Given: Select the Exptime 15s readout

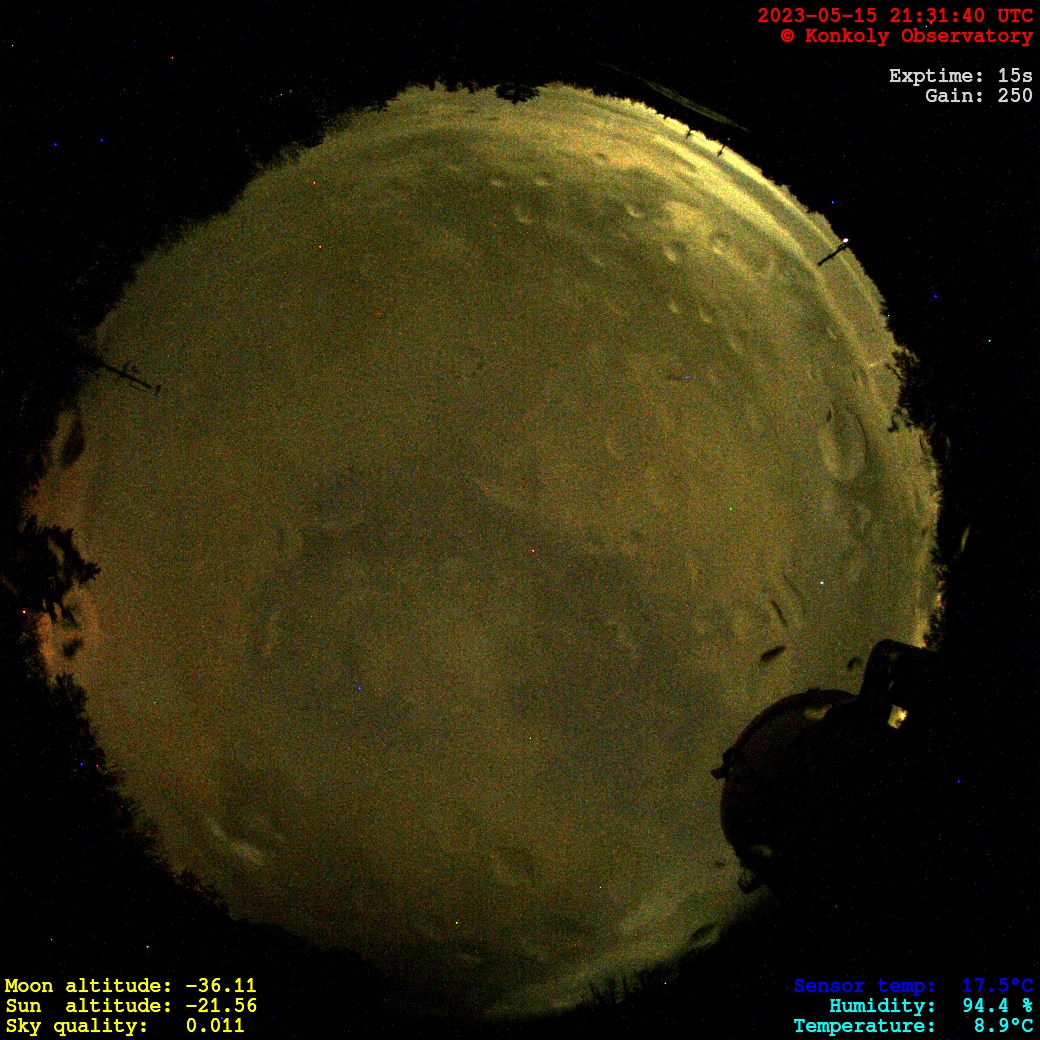Looking at the screenshot, I should point(960,76).
